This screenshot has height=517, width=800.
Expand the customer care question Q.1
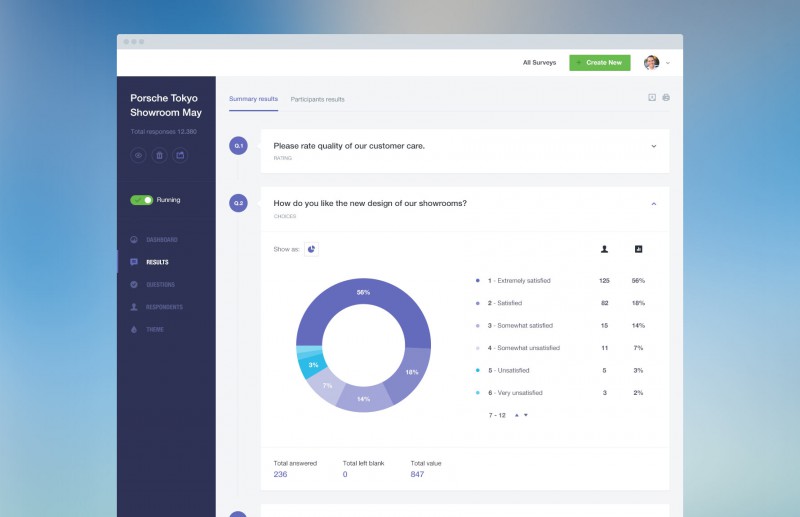coord(654,146)
